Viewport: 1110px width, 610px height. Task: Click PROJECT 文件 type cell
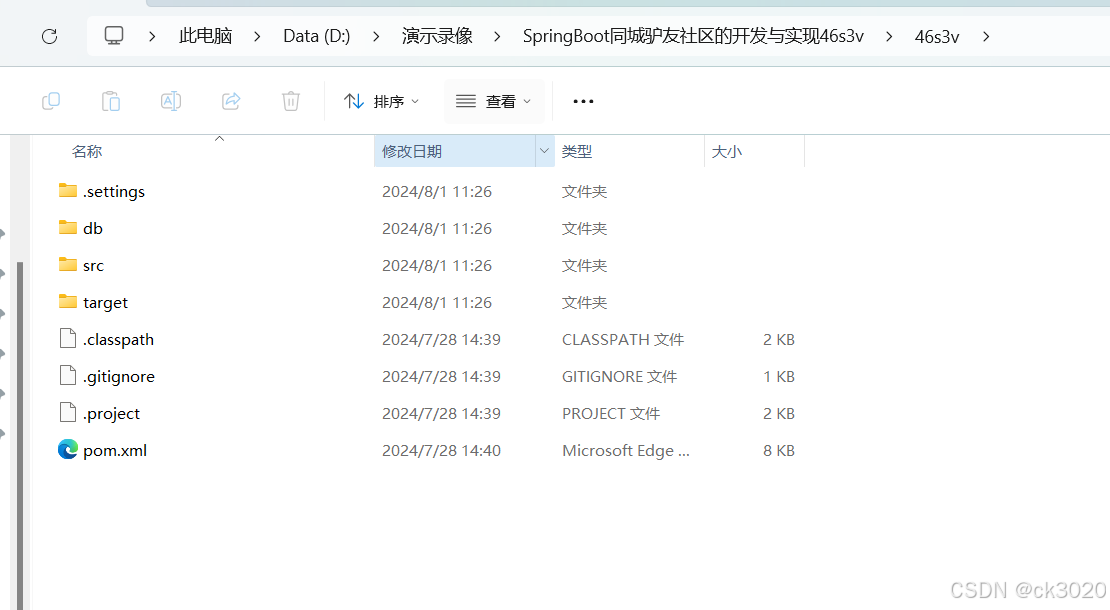coord(611,414)
